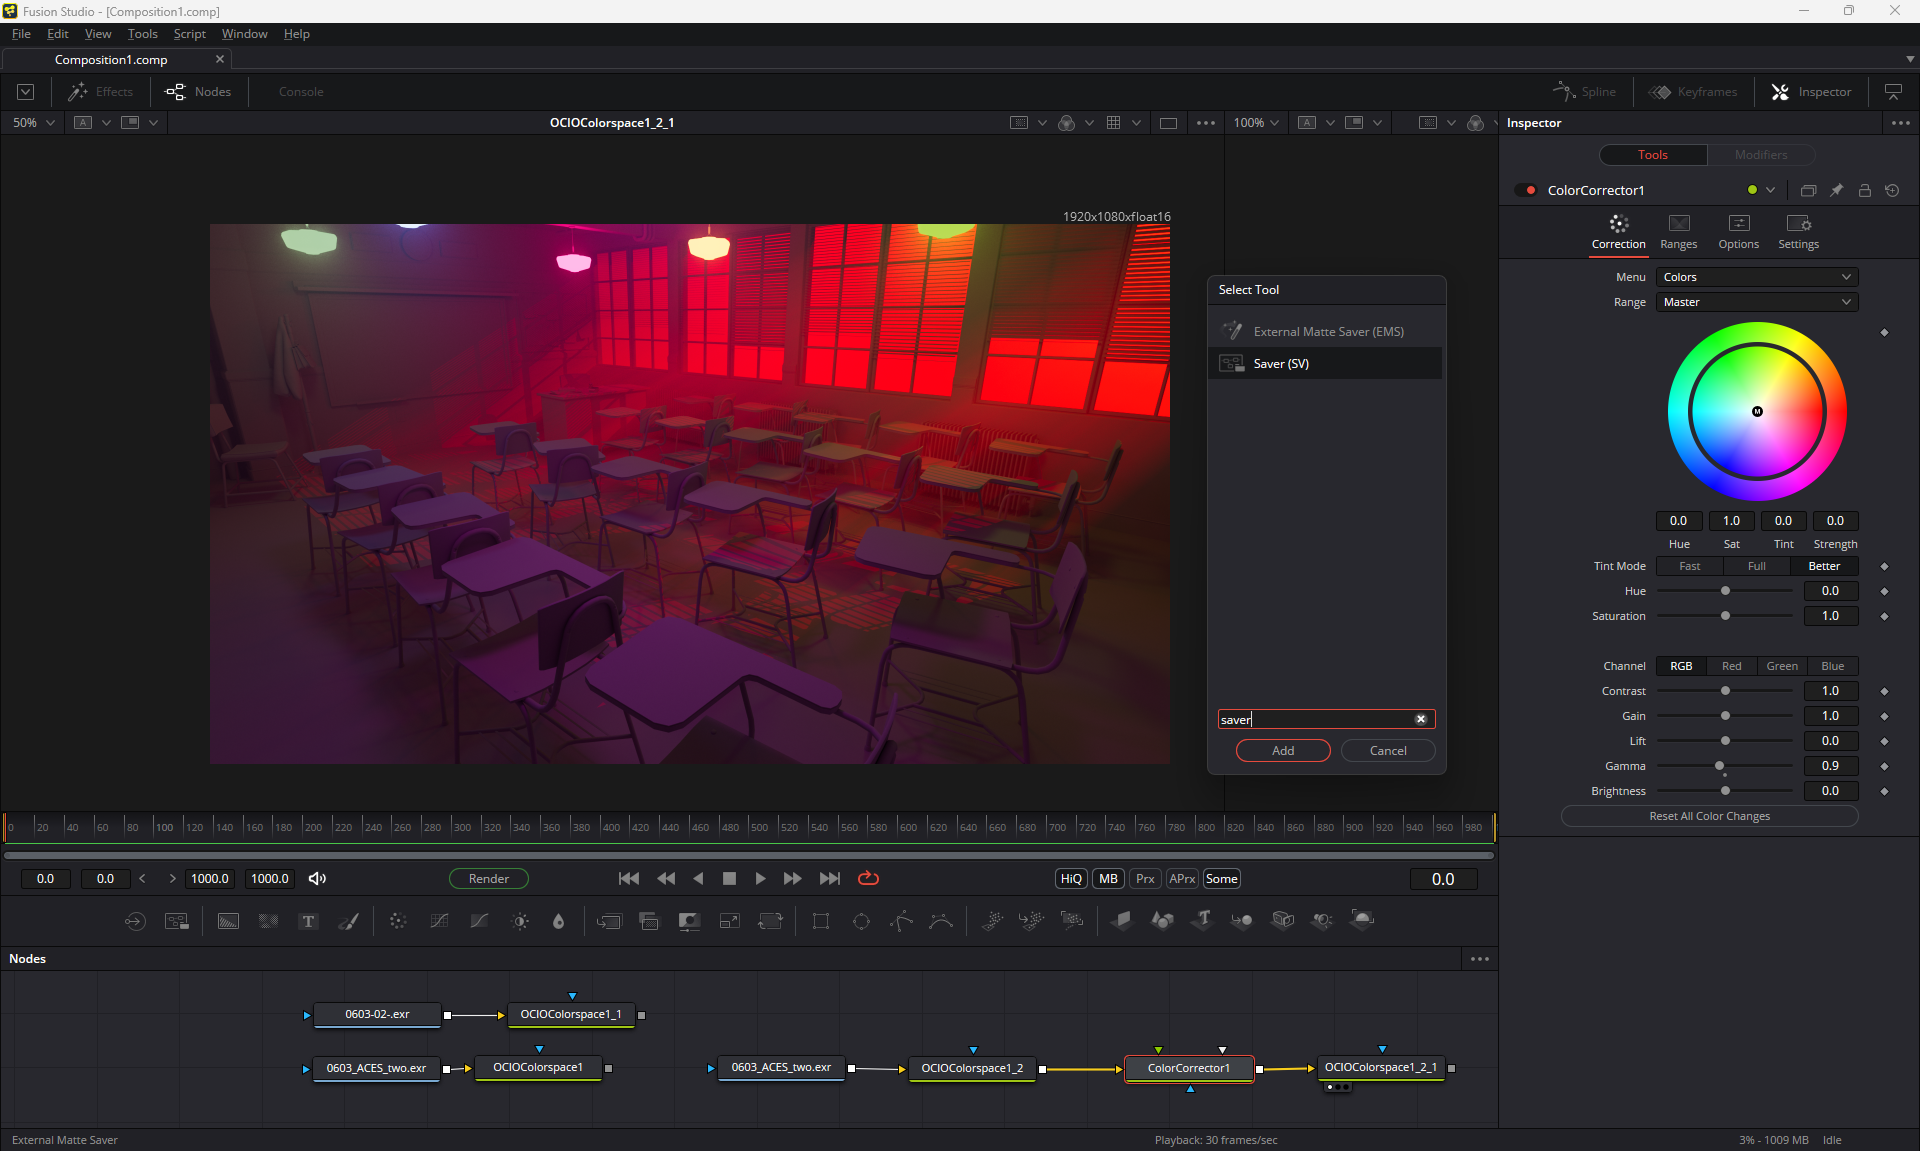This screenshot has width=1920, height=1151.
Task: Add a Rectangle mask tool
Action: pyautogui.click(x=820, y=921)
